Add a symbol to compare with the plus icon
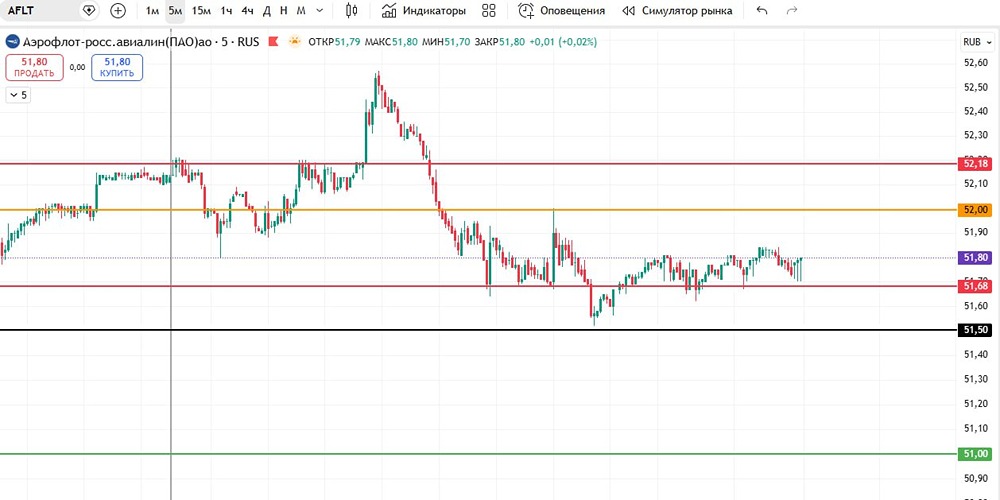 (x=118, y=11)
